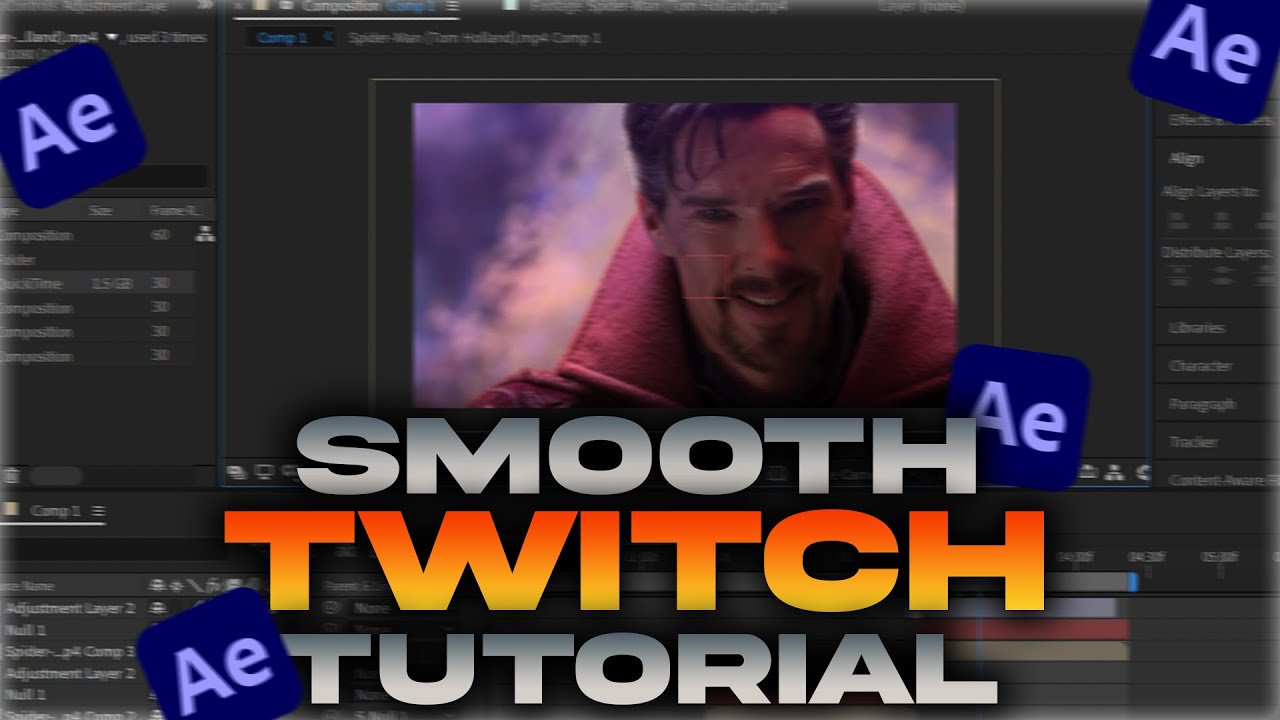This screenshot has width=1280, height=720.
Task: Click the orange tracker box on the face
Action: pos(708,277)
